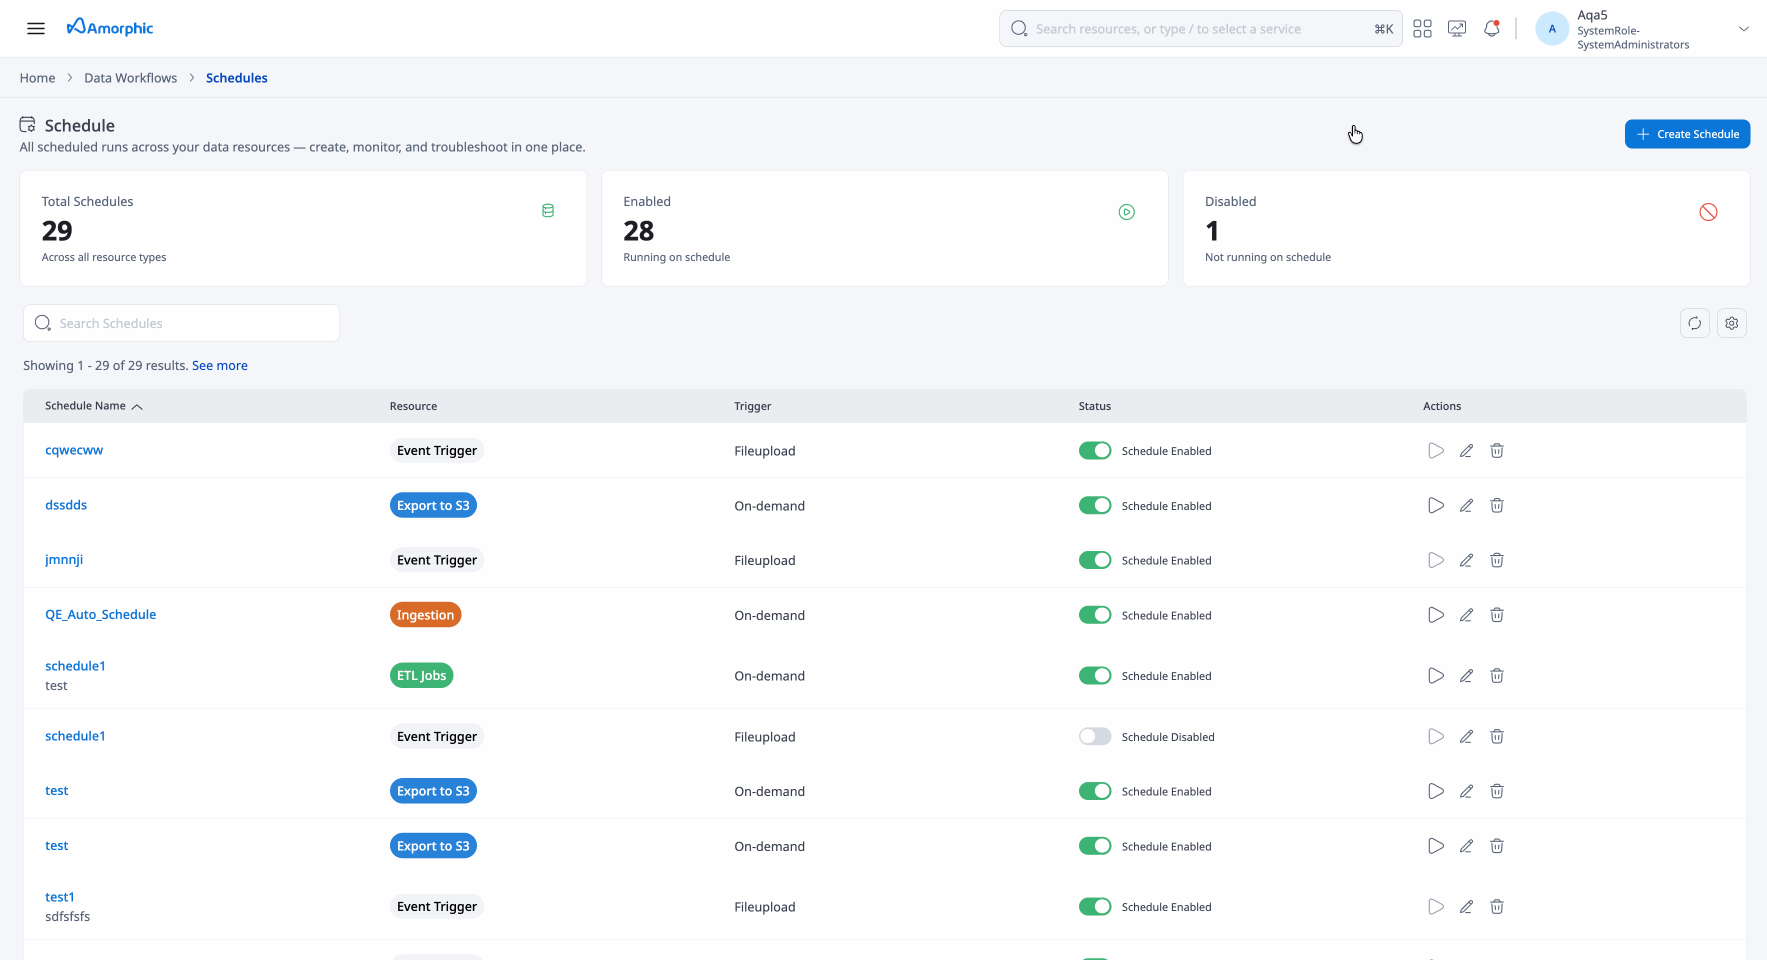Click the Total Schedules card
Viewport: 1767px width, 960px height.
pyautogui.click(x=303, y=229)
